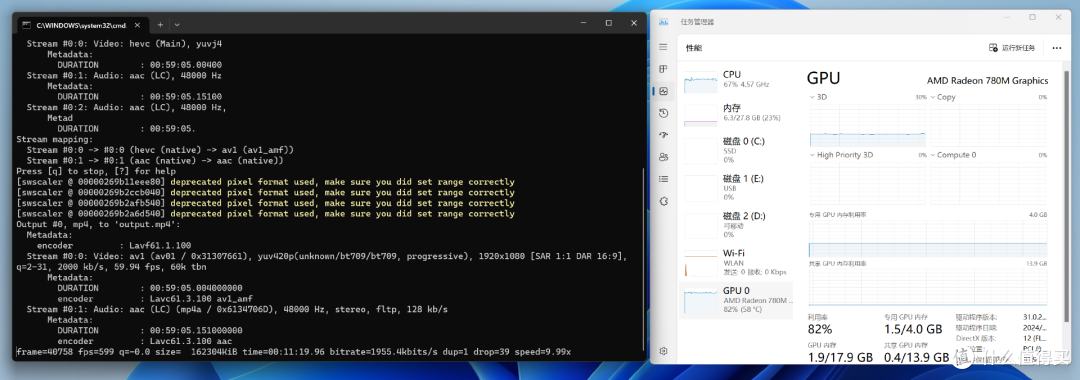Click the 1.5/4.0 GB dedicated memory value

pyautogui.click(x=913, y=329)
